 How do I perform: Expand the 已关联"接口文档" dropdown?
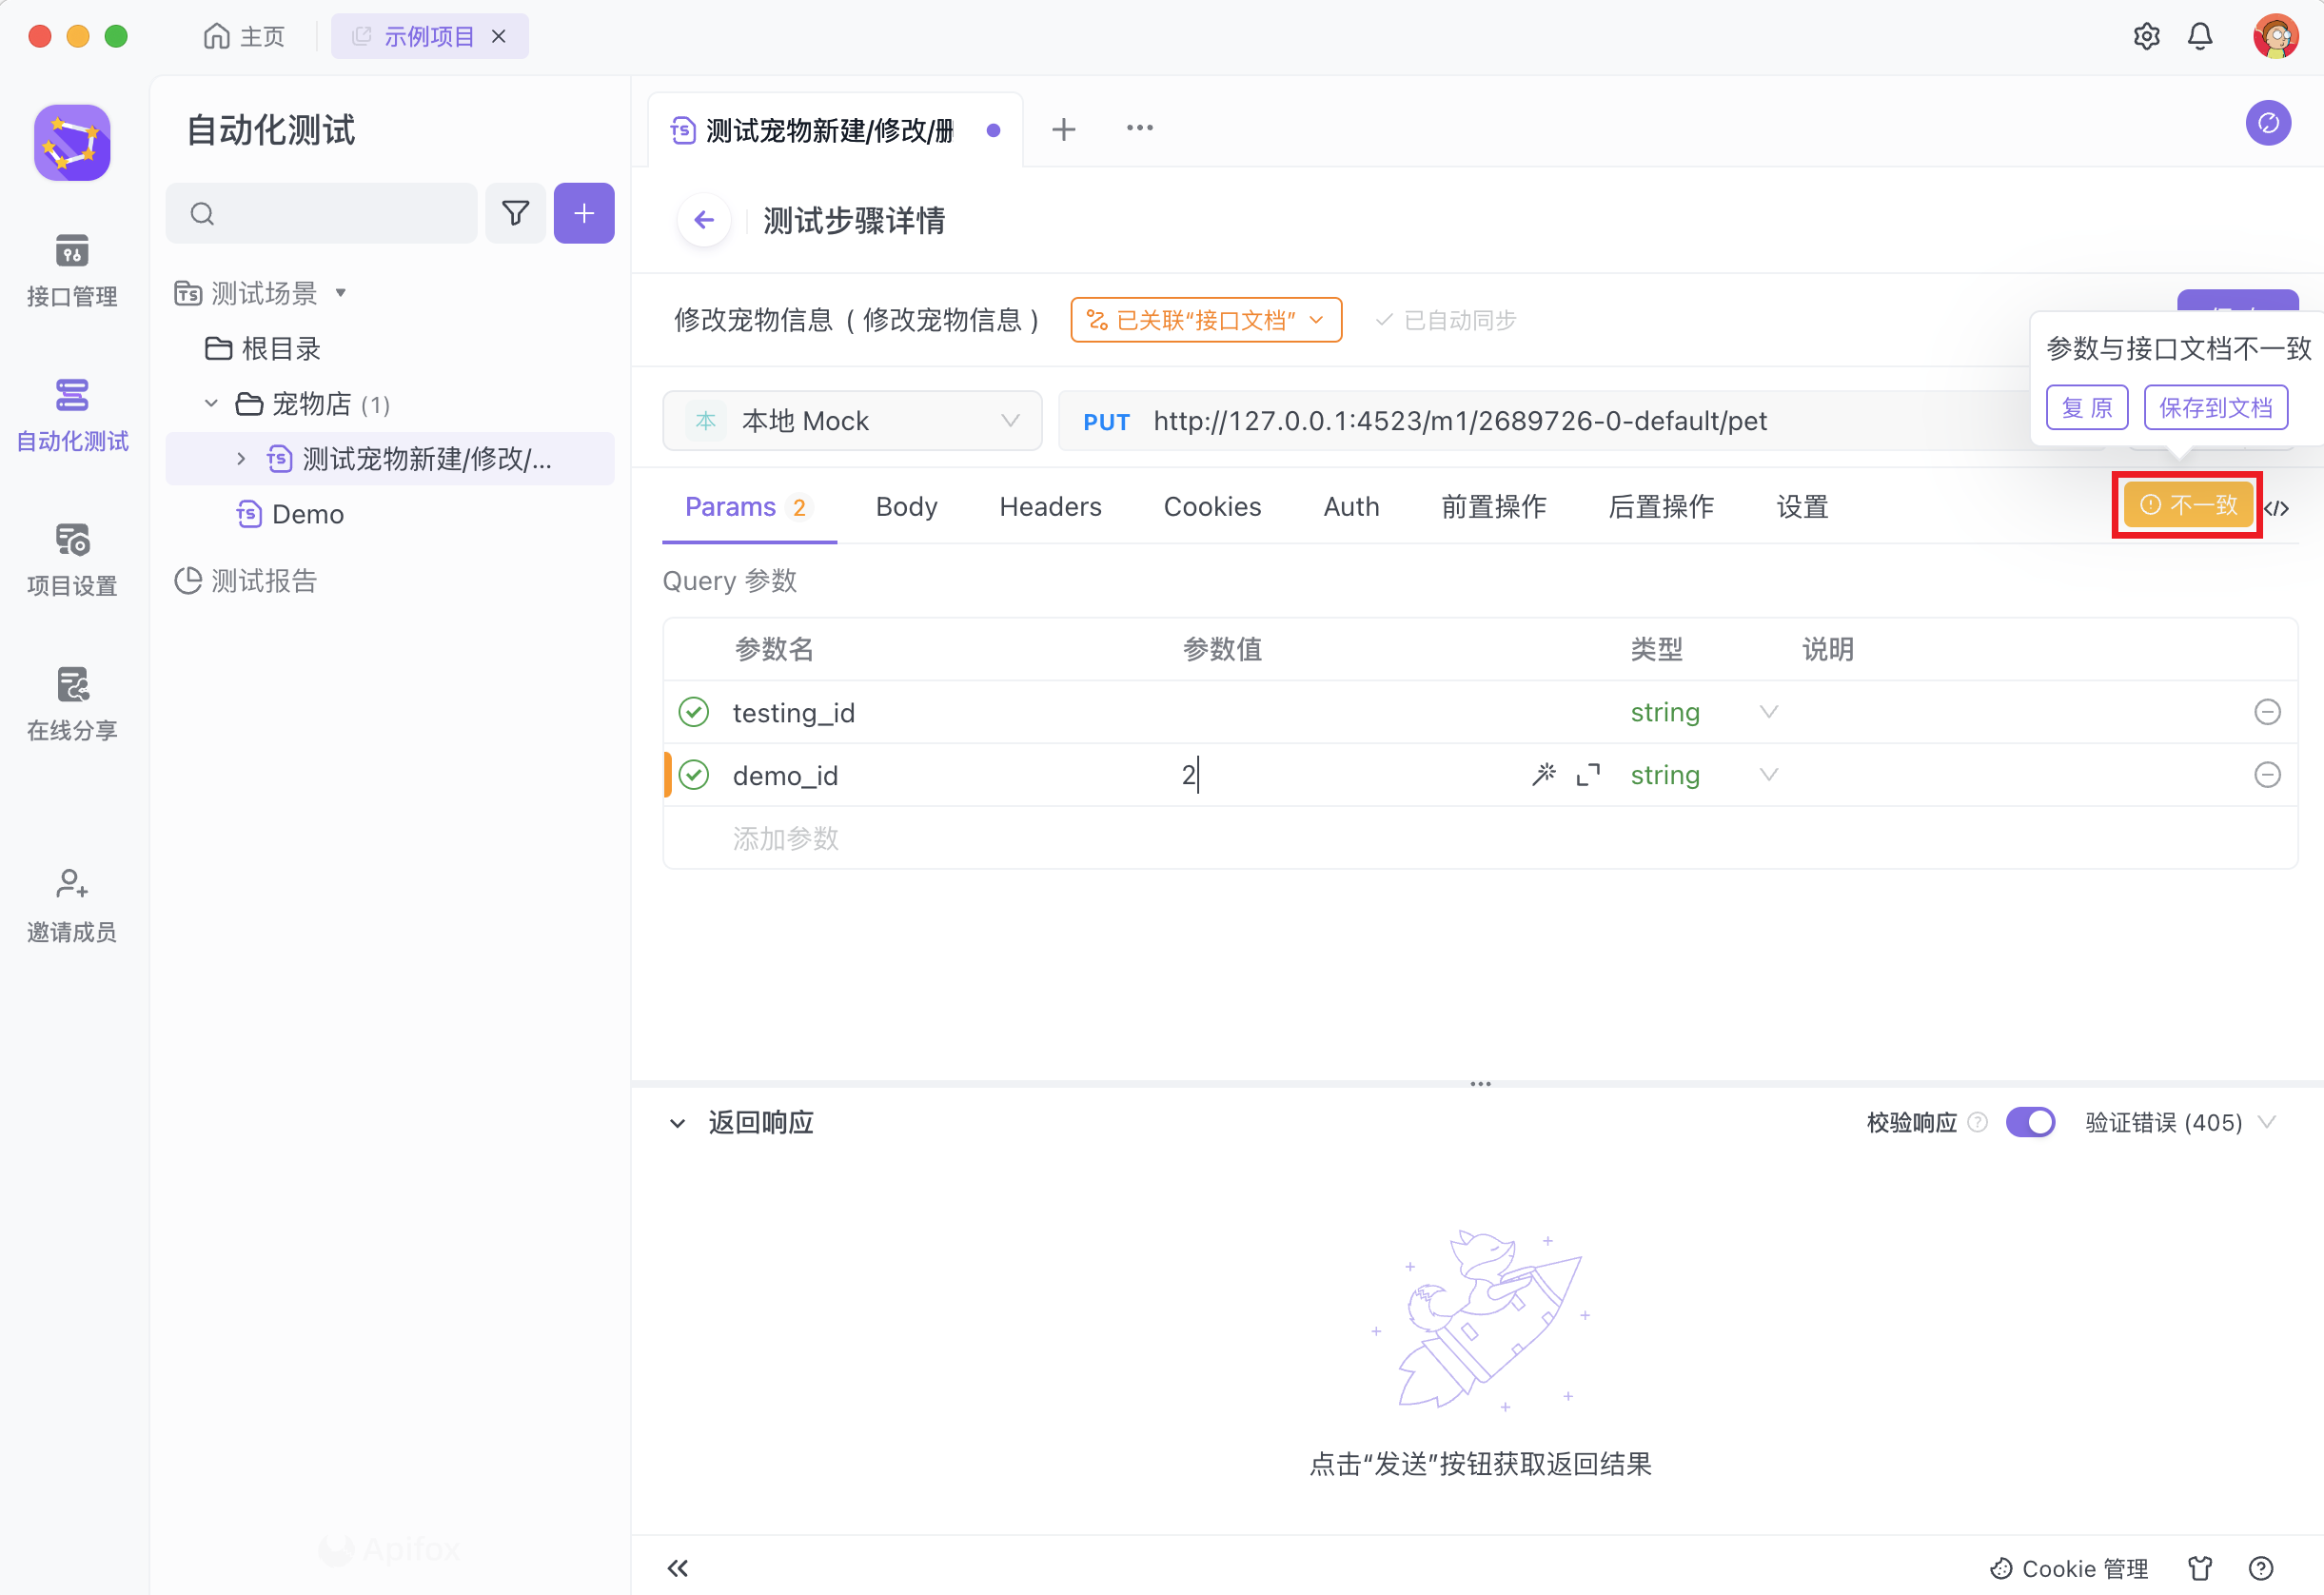1206,320
